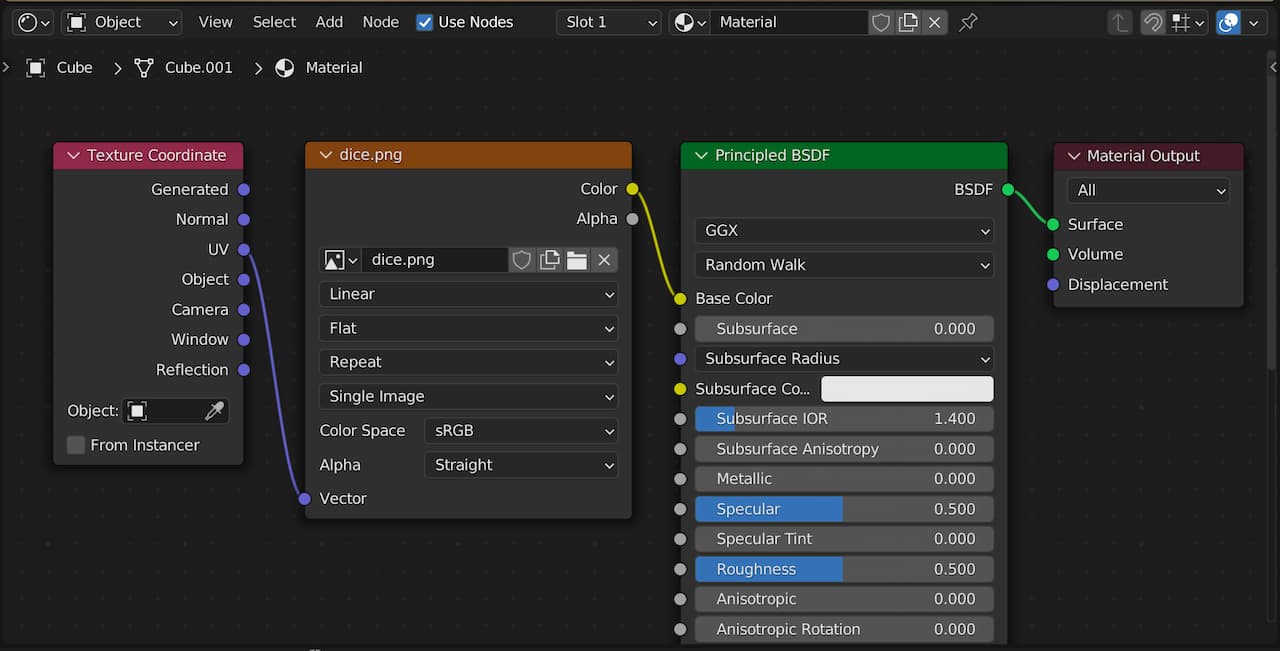Open the GGX distribution dropdown
This screenshot has width=1280, height=651.
(843, 230)
